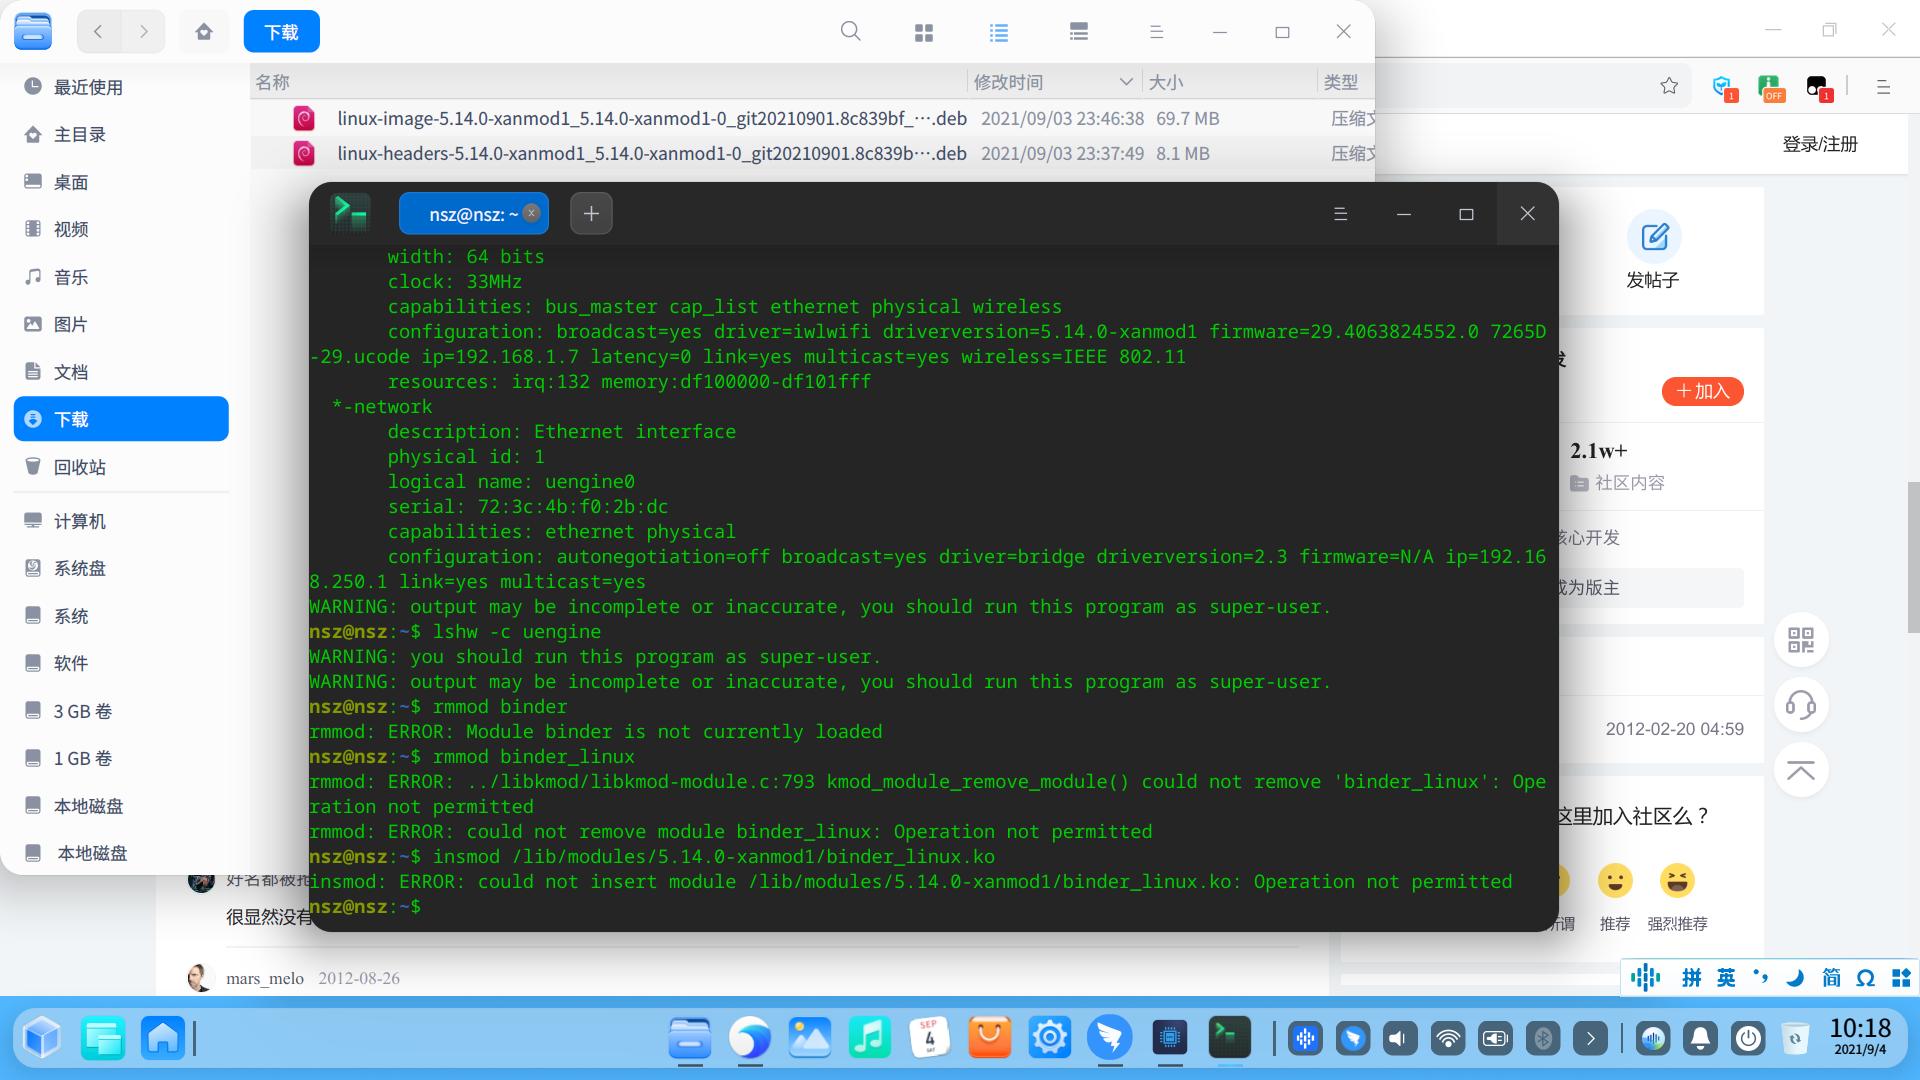Screen dimensions: 1920x1080
Task: Bookmark the page with the star icon
Action: [x=1668, y=86]
